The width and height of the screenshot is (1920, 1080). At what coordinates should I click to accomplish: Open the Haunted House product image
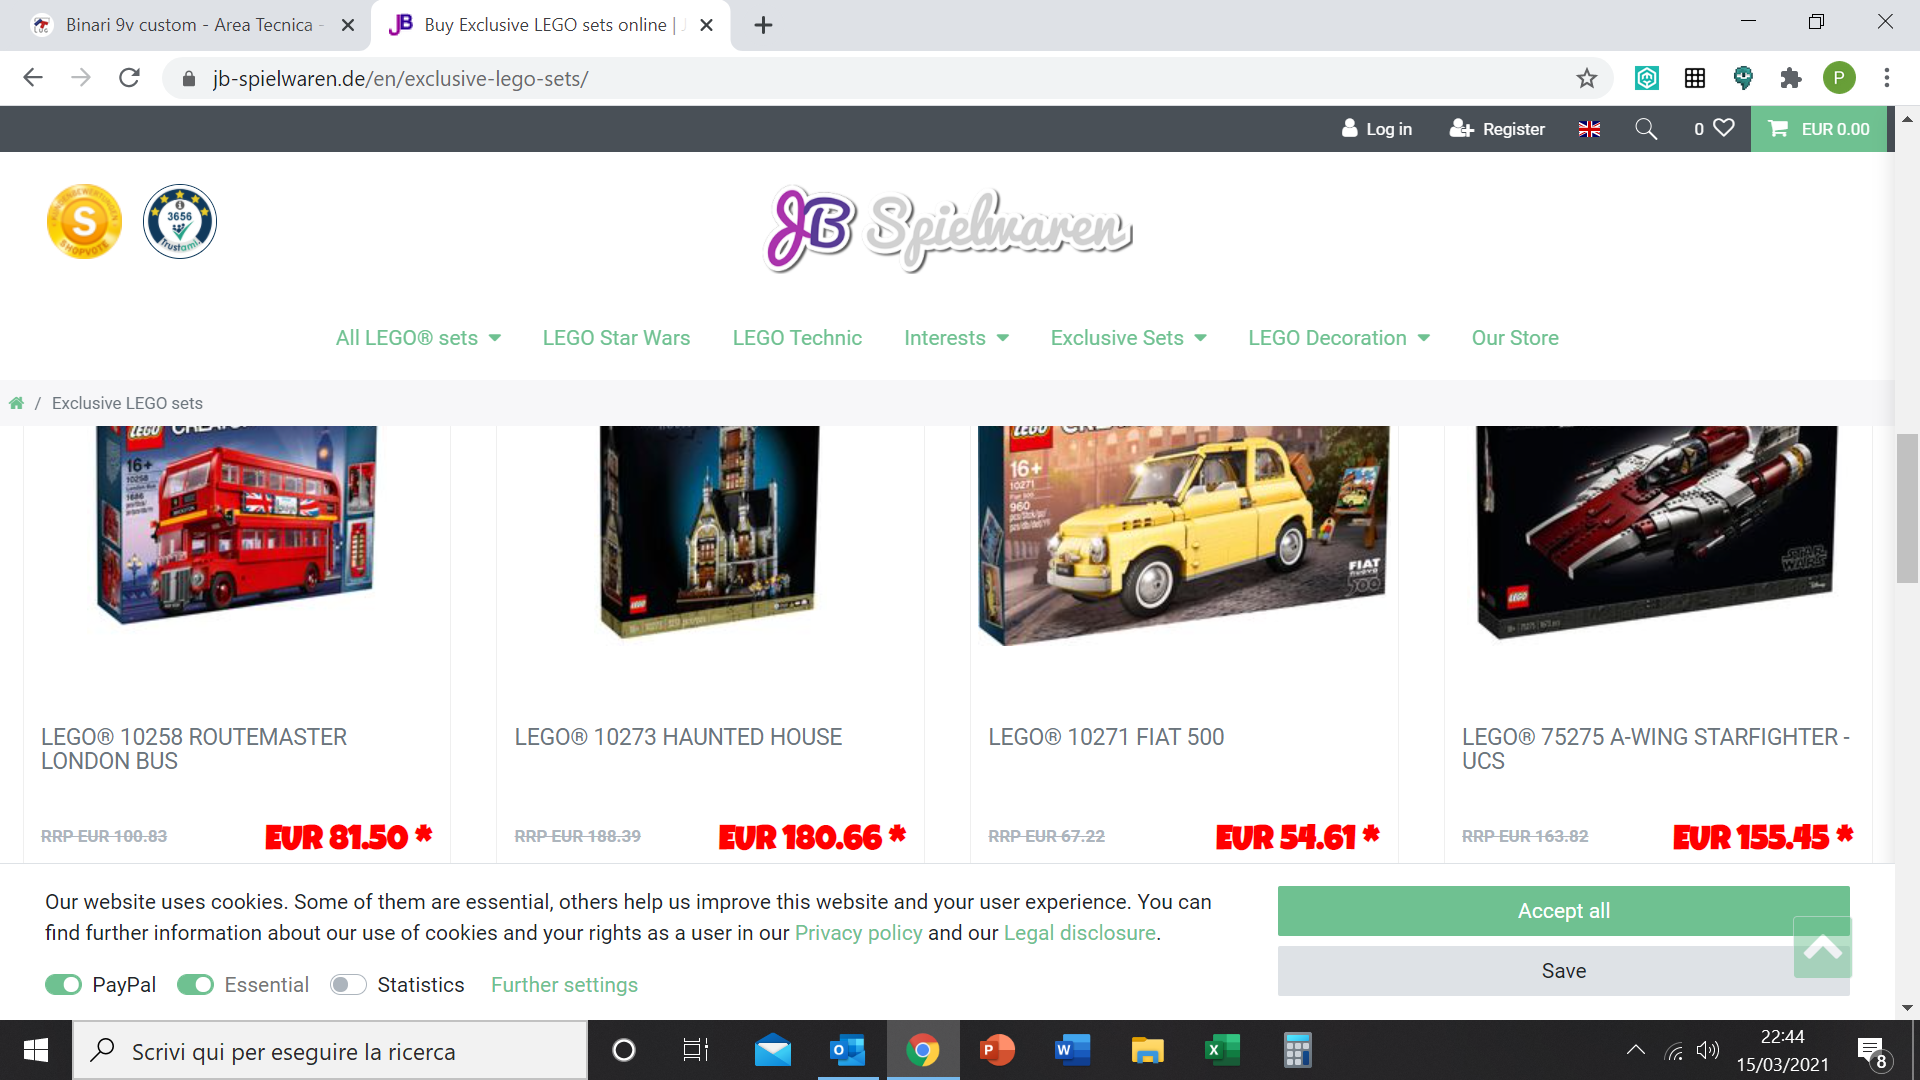point(709,530)
